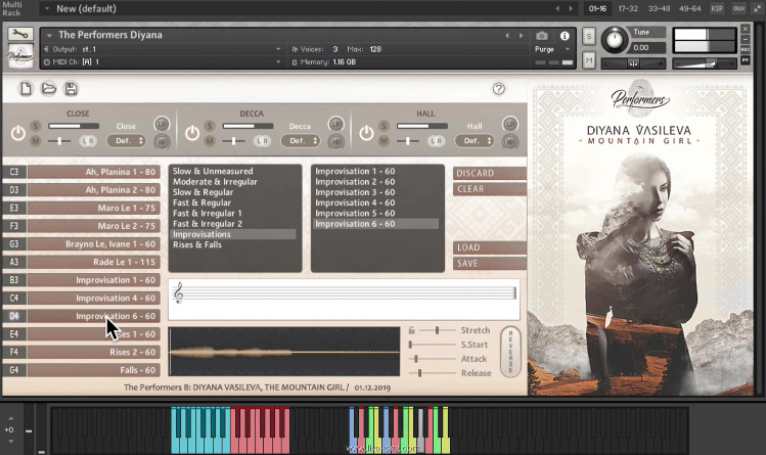
Task: Click L R stereo button on CLOSE mic
Action: click(88, 141)
